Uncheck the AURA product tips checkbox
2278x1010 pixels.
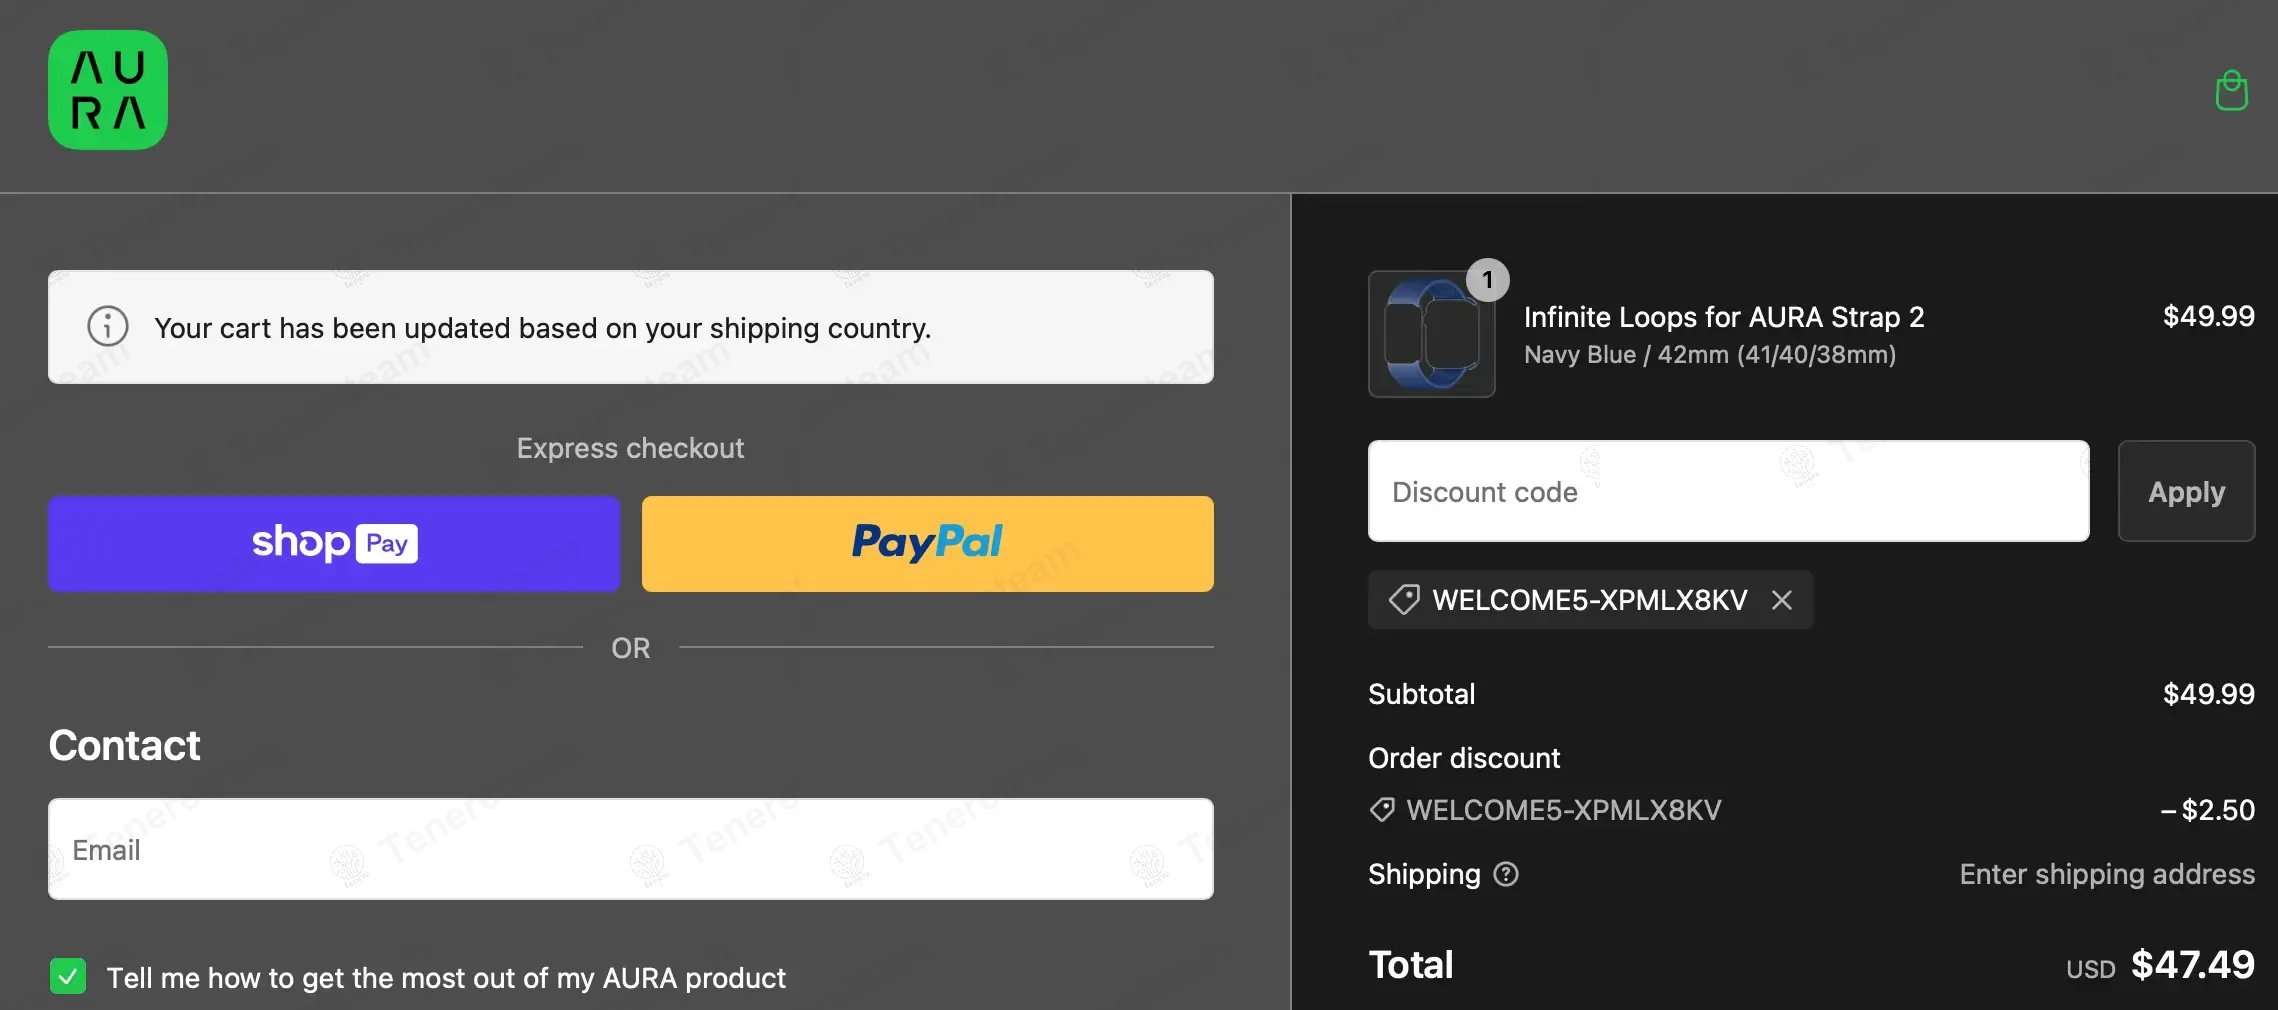[x=68, y=976]
